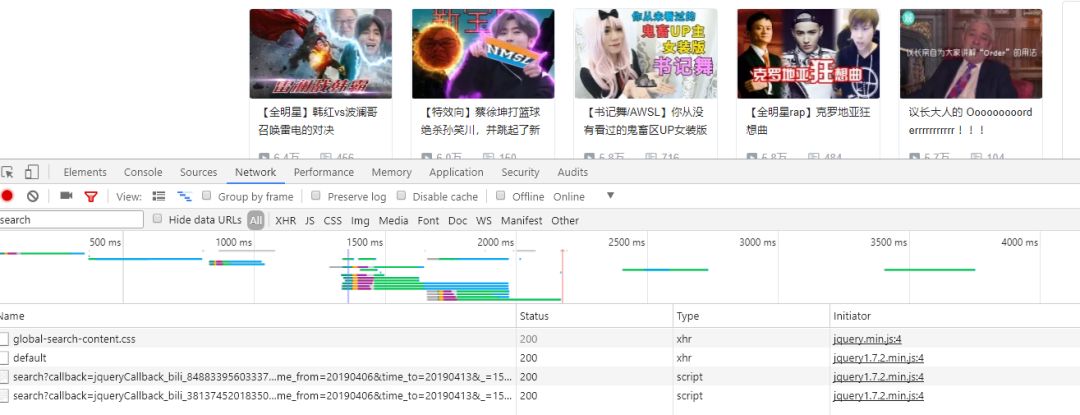The width and height of the screenshot is (1080, 415).
Task: Switch to the Application tab
Action: 456,172
